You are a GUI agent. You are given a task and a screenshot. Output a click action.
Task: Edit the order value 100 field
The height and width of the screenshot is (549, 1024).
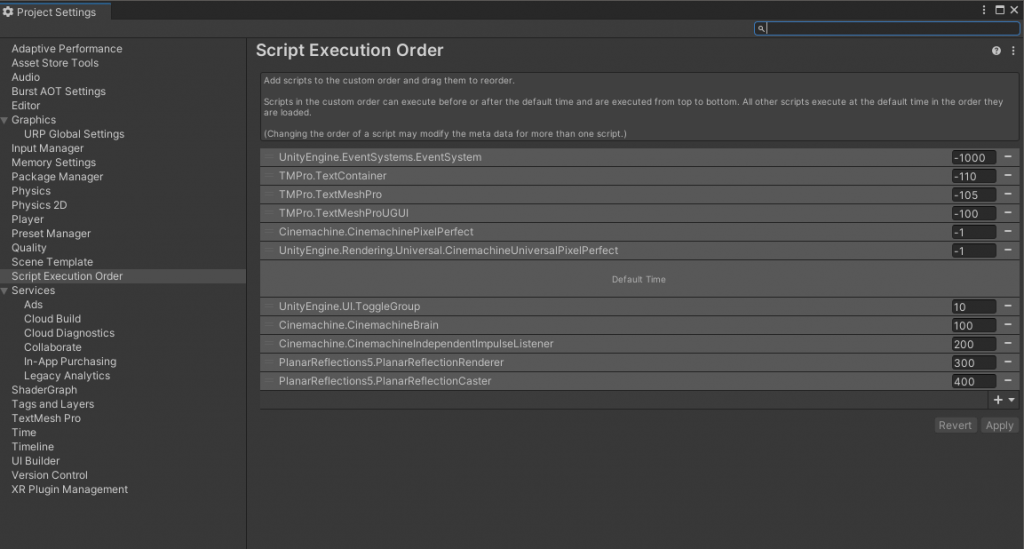tap(973, 325)
